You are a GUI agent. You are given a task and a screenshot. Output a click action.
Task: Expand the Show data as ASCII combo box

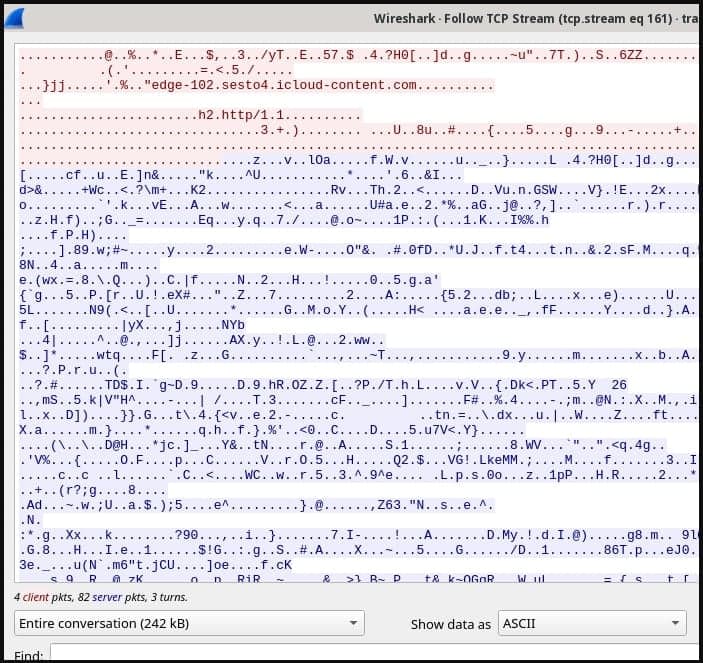tap(593, 623)
